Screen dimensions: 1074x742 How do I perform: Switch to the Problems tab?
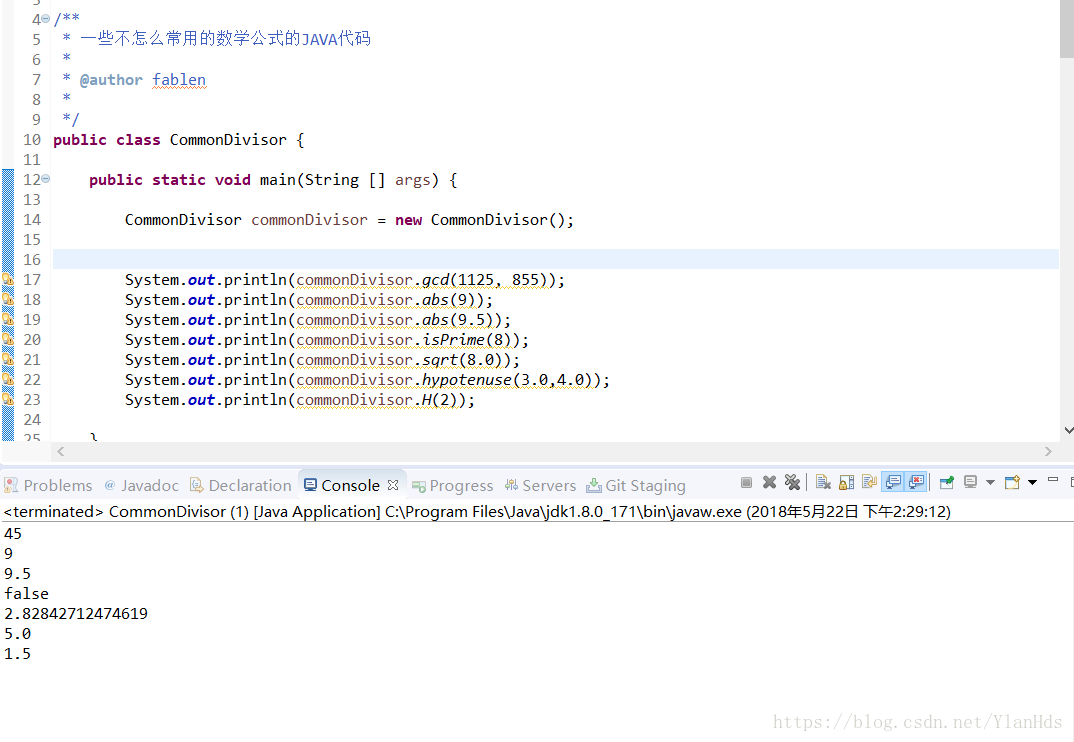pos(49,485)
